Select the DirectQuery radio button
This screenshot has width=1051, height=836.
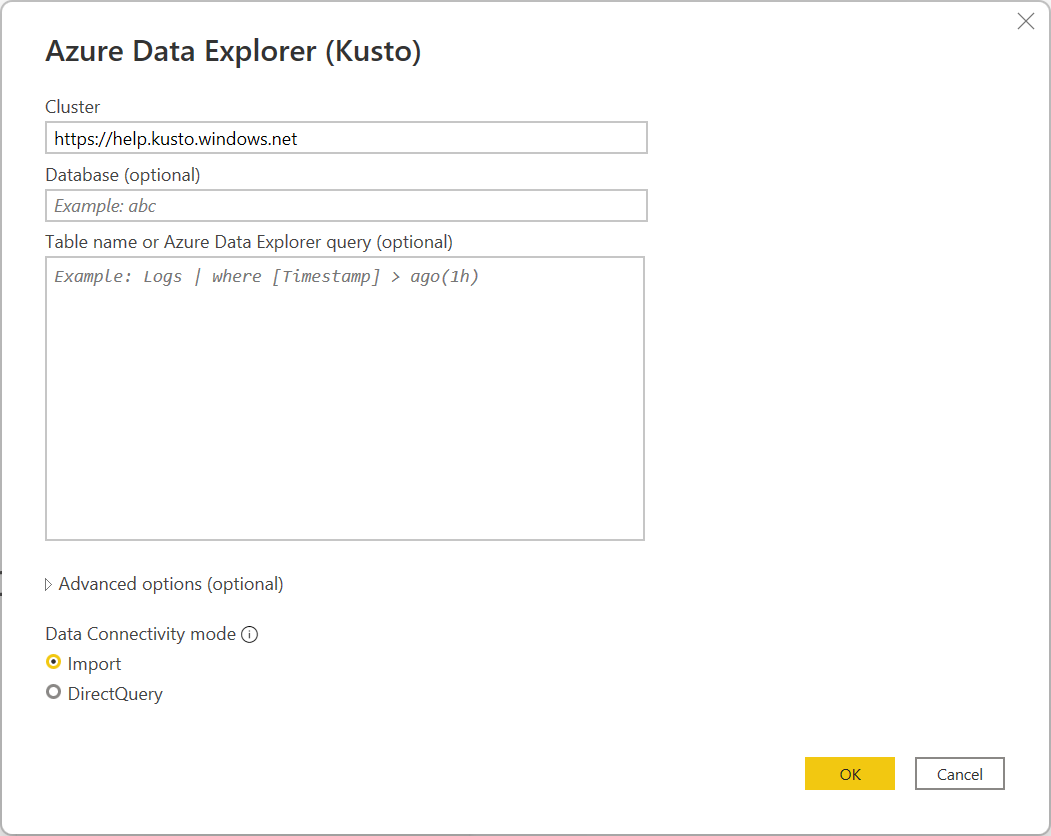[x=53, y=691]
